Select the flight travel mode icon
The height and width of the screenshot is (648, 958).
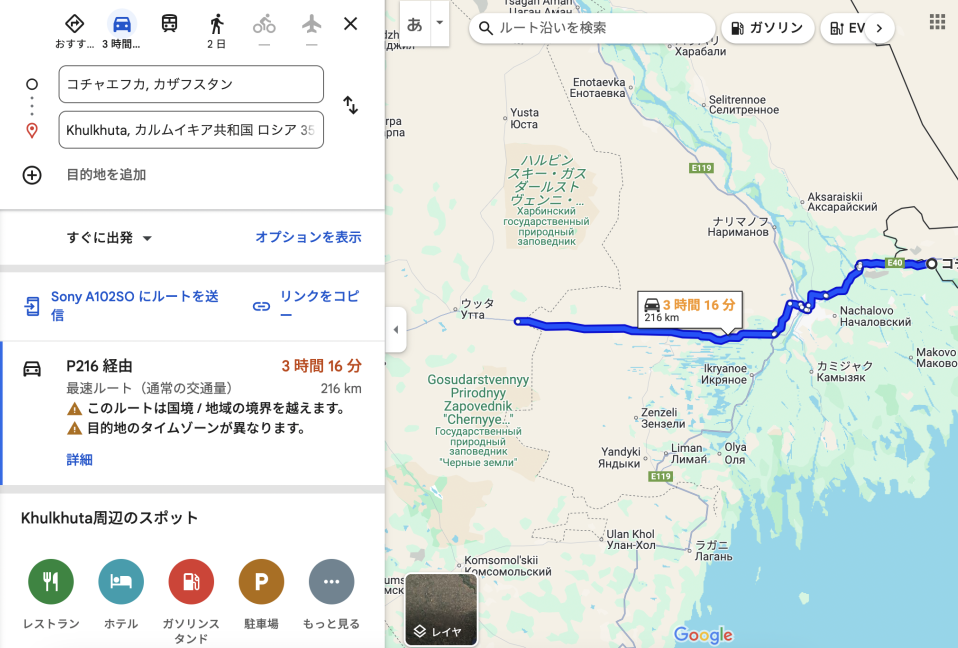coord(312,24)
